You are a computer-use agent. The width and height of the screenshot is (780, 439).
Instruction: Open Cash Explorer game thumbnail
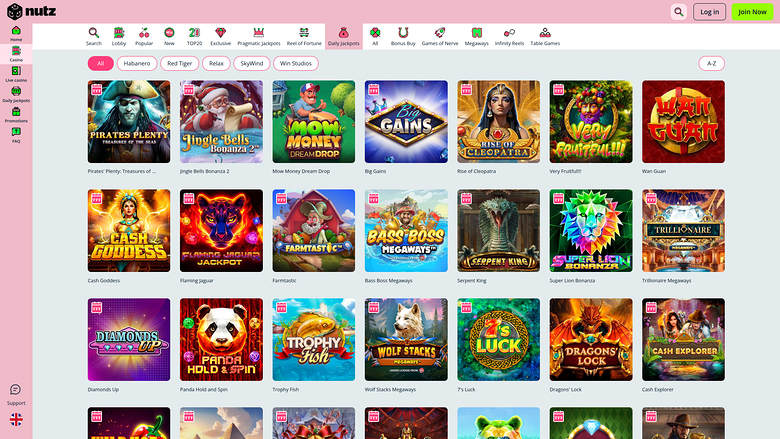tap(683, 340)
